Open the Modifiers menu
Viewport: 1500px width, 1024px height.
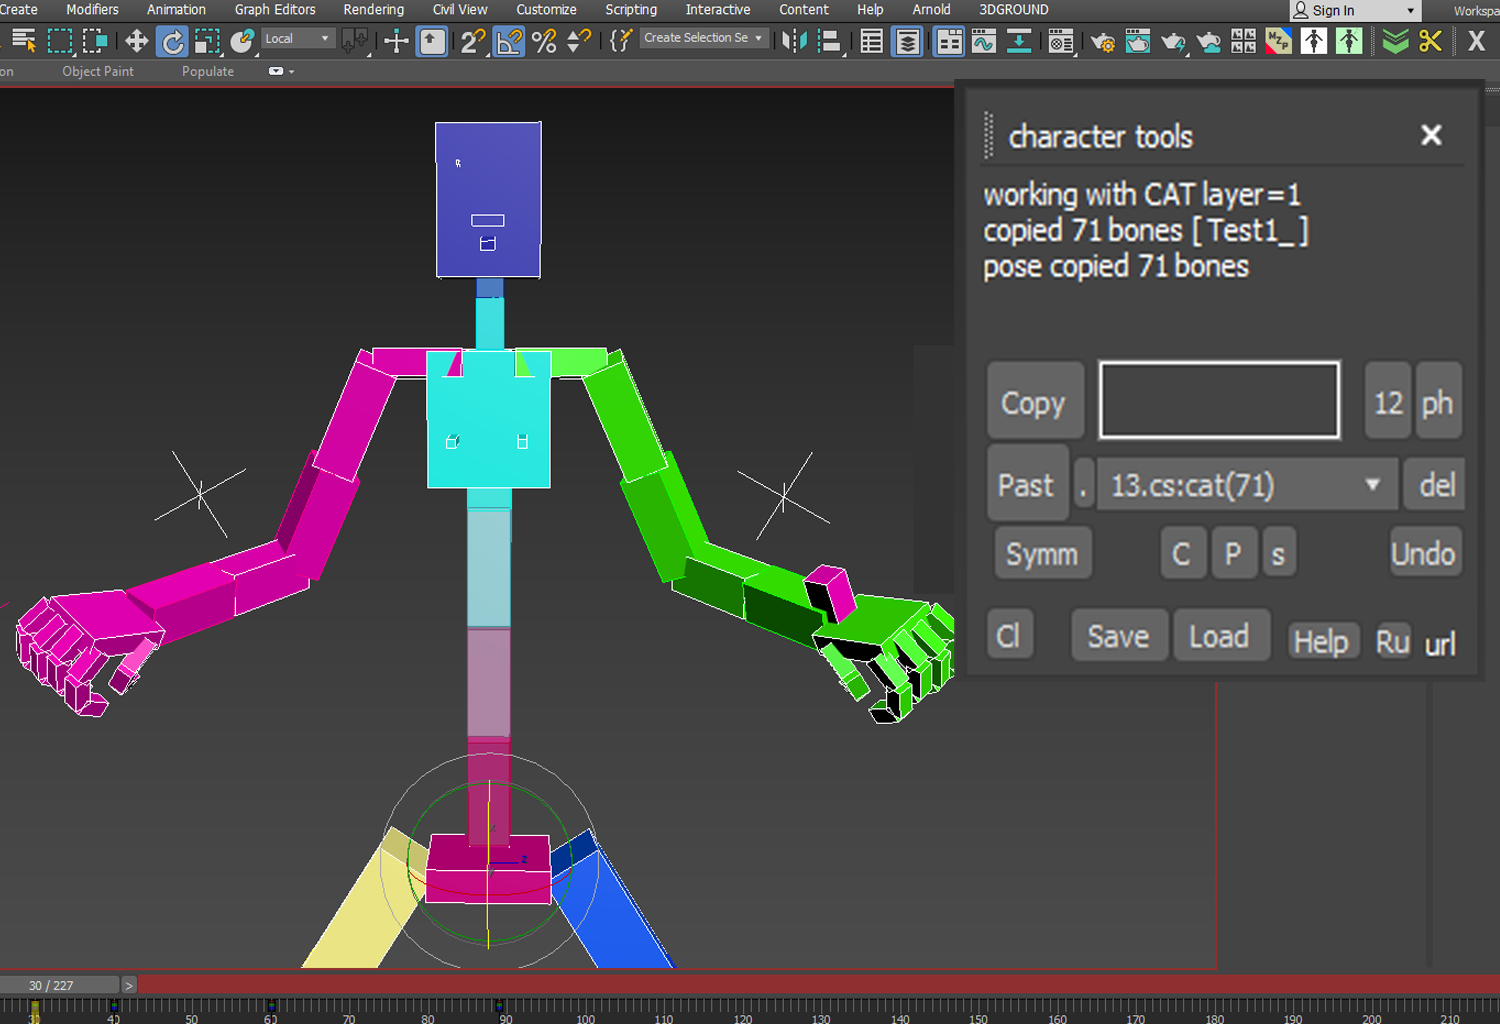pos(92,9)
